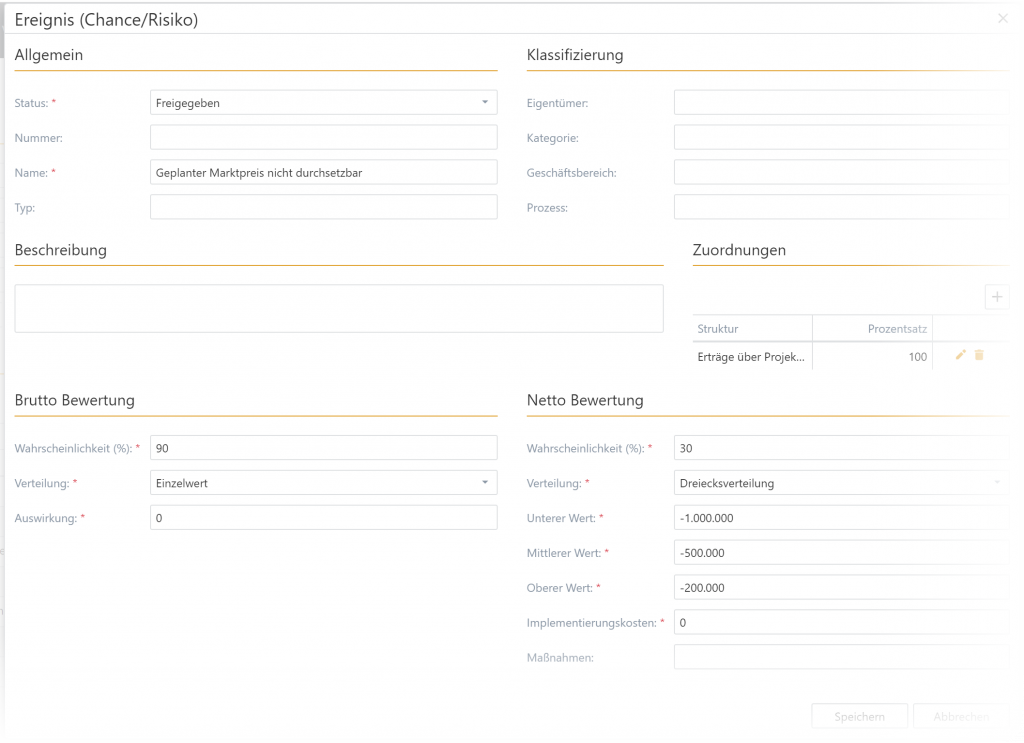The width and height of the screenshot is (1024, 743).
Task: Expand Brutto Verteilung dropdown showing Einzelwert
Action: tap(323, 483)
